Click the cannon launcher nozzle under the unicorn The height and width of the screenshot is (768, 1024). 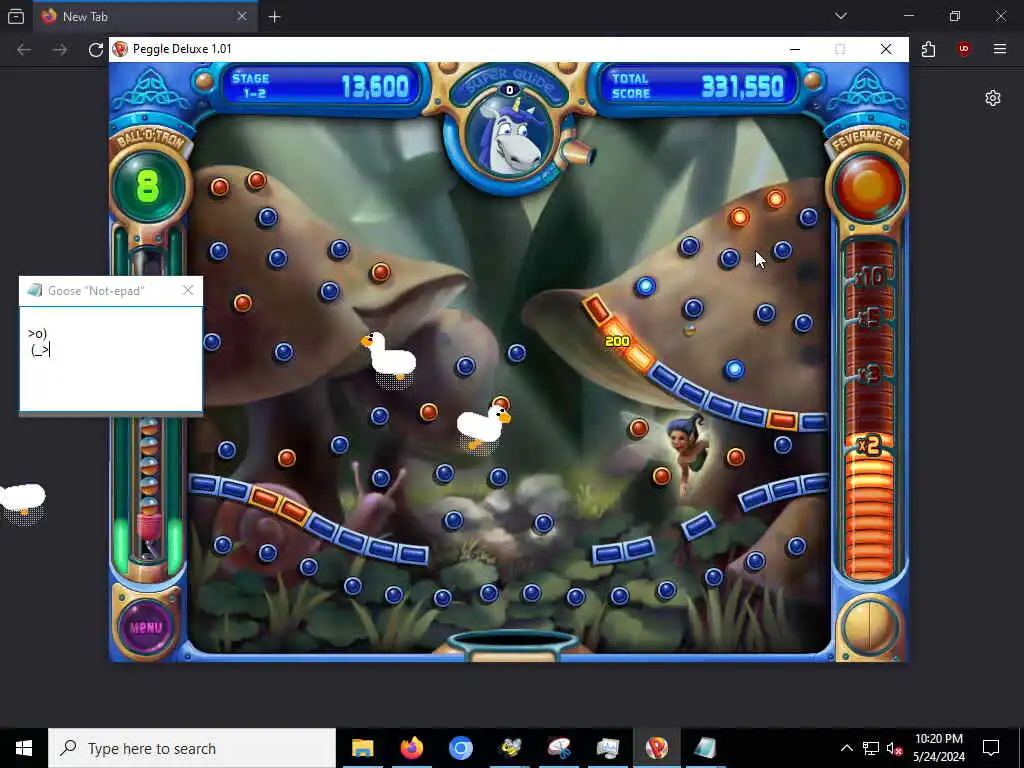[577, 154]
